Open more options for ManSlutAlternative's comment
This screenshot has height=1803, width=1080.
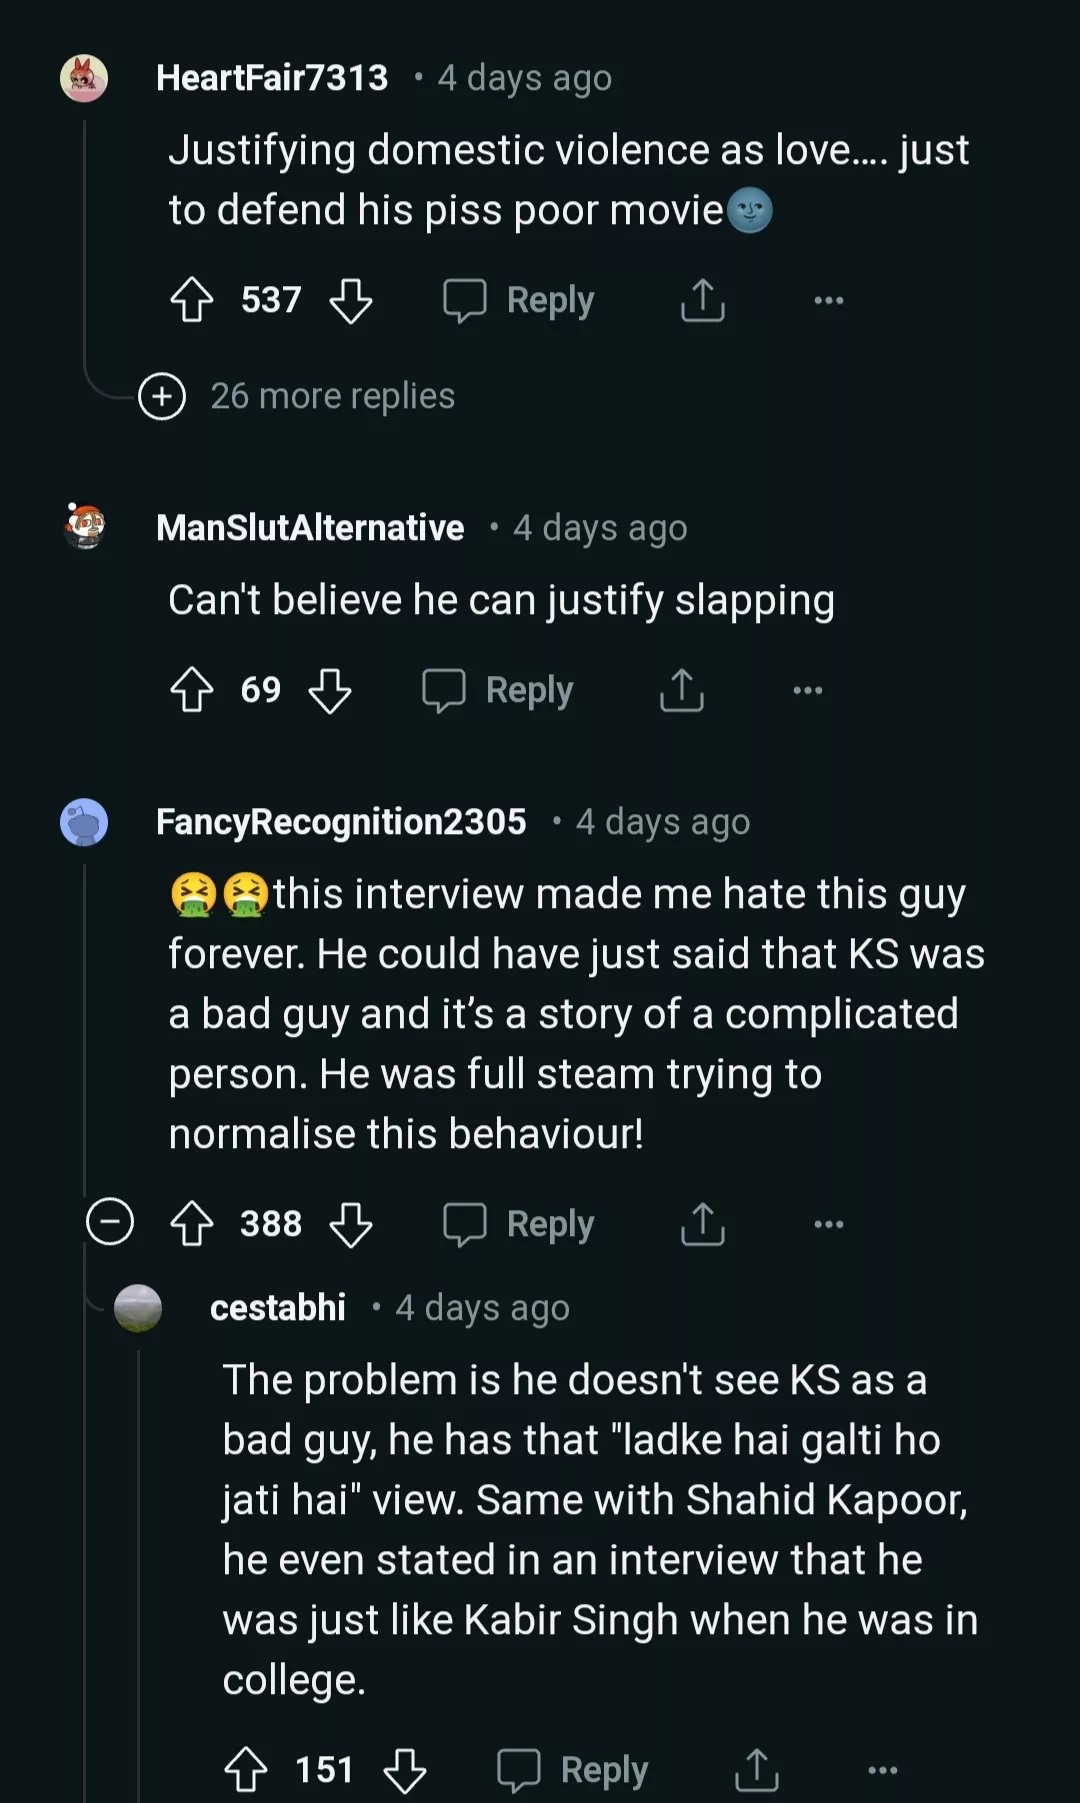tap(807, 690)
